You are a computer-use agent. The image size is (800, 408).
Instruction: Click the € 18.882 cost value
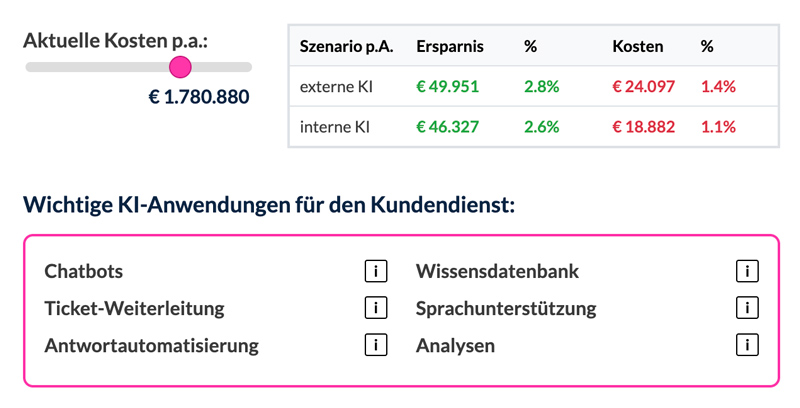[x=643, y=127]
